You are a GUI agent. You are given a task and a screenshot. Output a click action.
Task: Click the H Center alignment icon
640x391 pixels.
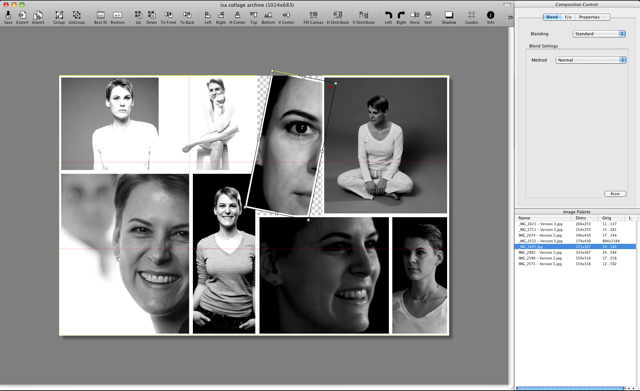pos(237,17)
